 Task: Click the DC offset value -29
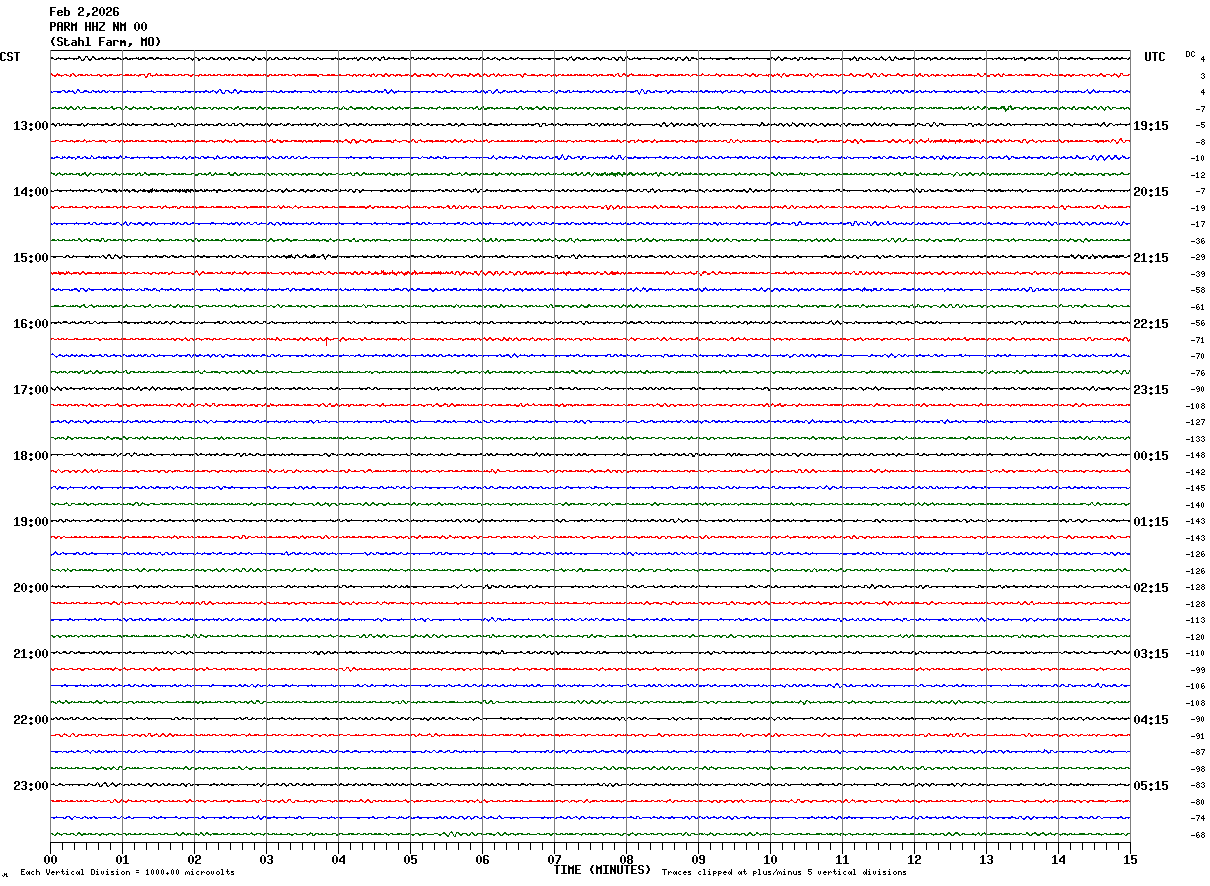click(1197, 258)
